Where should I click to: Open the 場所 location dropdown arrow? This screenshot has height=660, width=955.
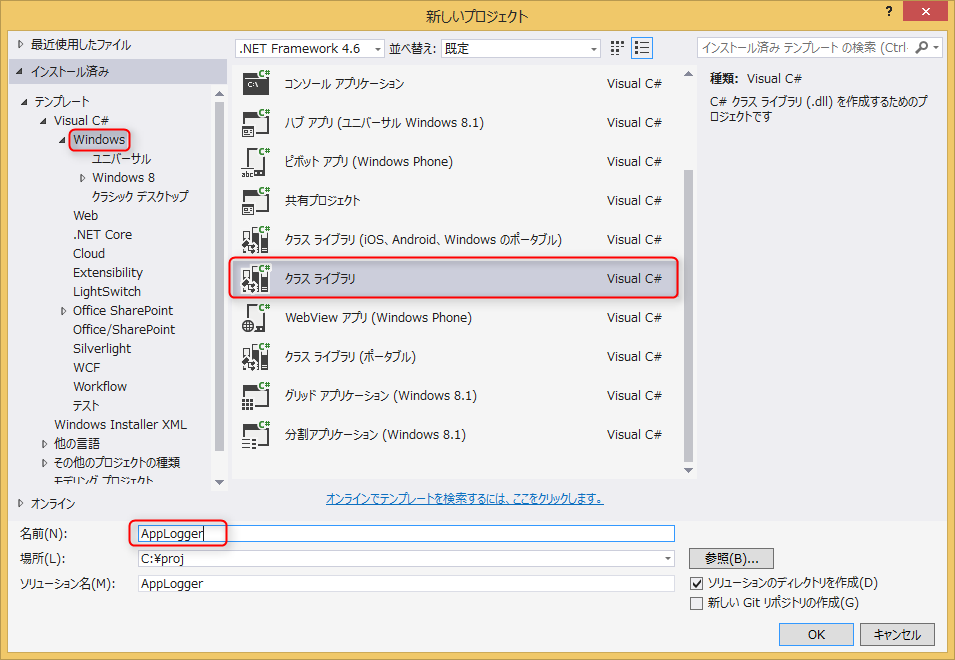(x=668, y=558)
